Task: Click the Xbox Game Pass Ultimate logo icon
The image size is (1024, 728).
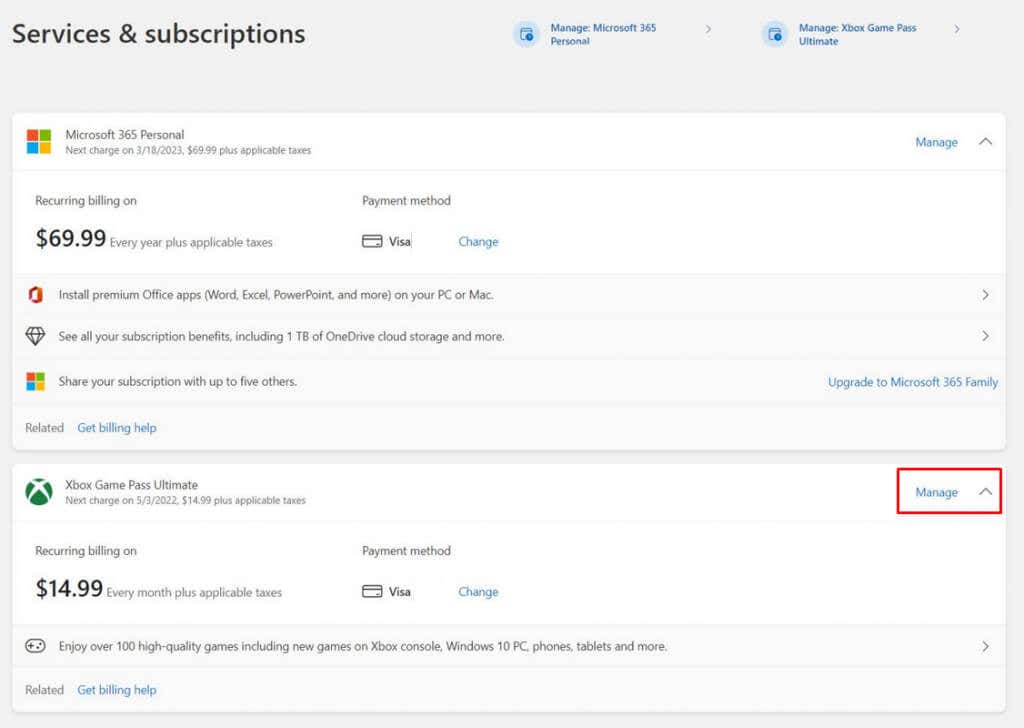Action: pyautogui.click(x=39, y=492)
